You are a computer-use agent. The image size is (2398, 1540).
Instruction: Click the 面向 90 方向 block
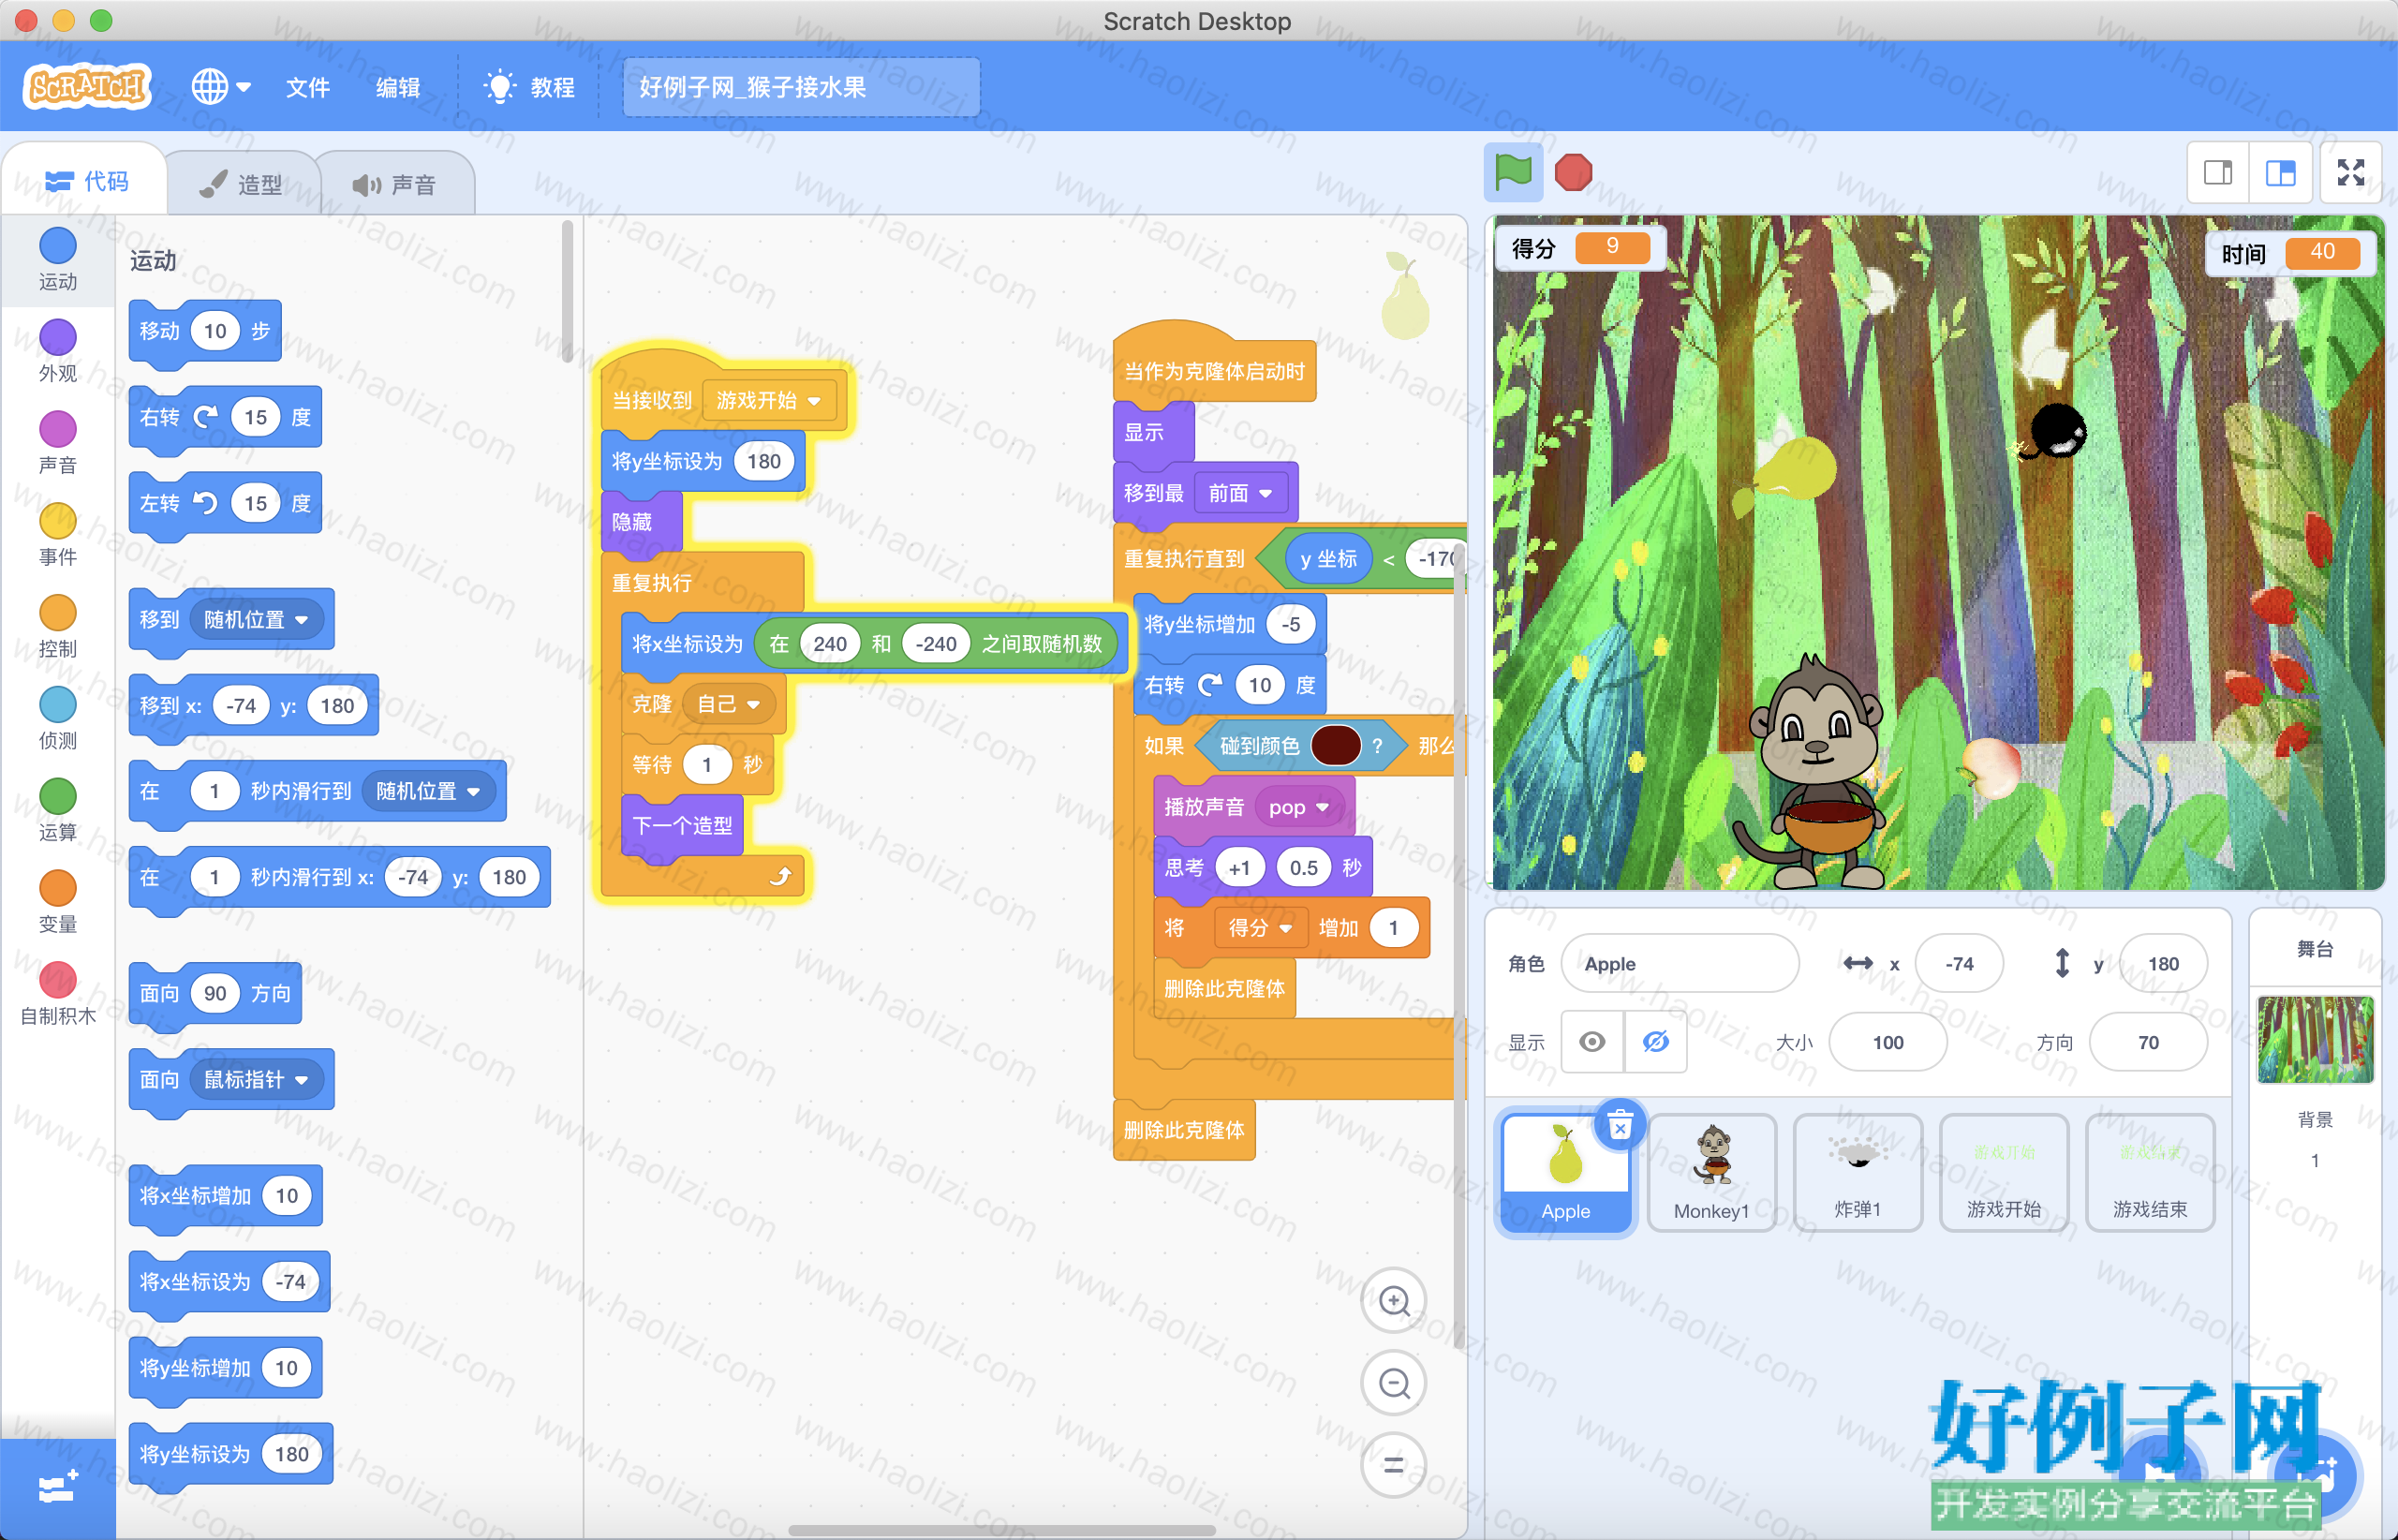[x=215, y=994]
